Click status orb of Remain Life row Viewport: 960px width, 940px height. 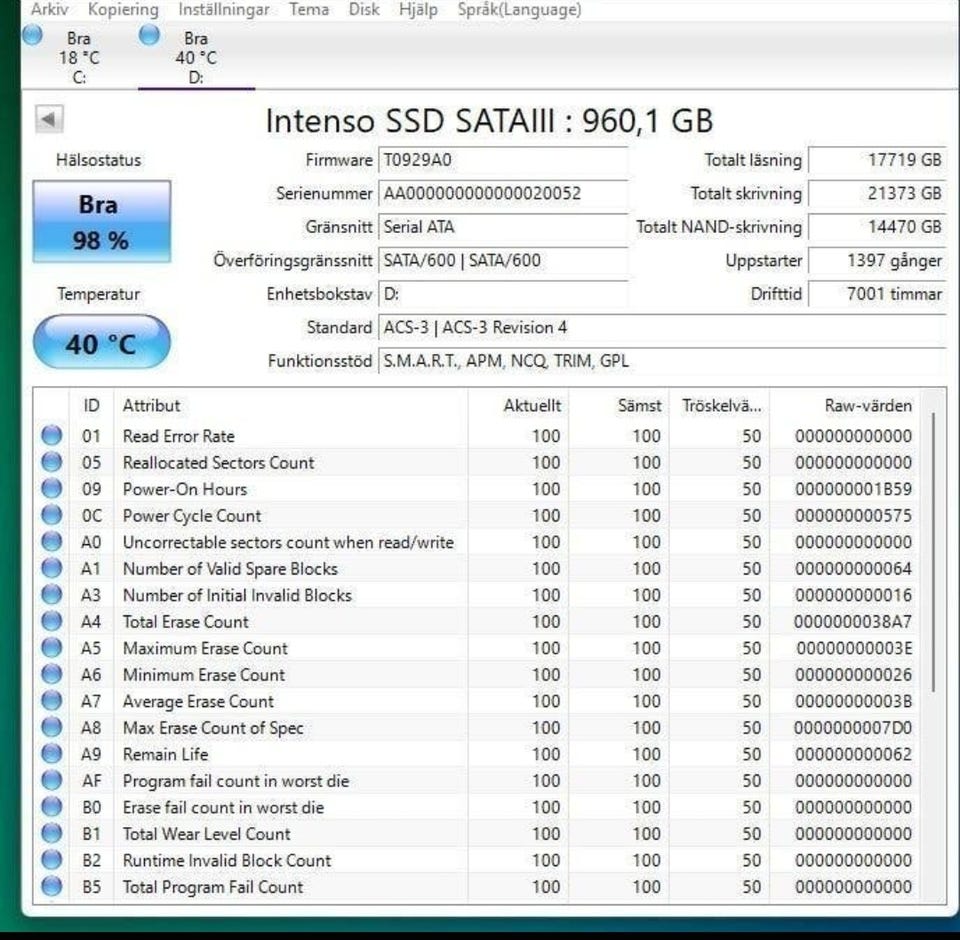51,754
